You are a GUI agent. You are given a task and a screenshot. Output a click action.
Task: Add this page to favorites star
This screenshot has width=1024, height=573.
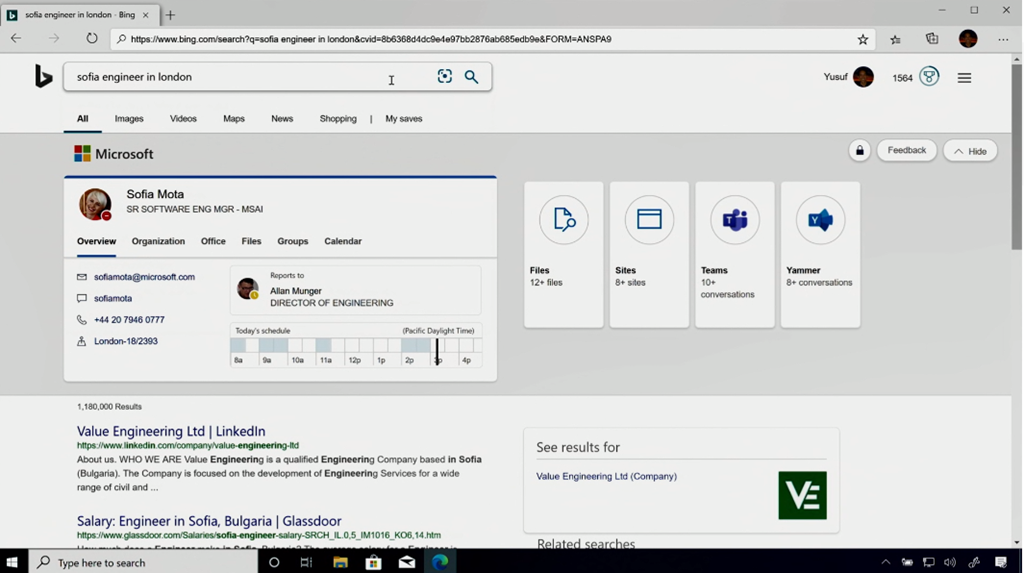[863, 39]
